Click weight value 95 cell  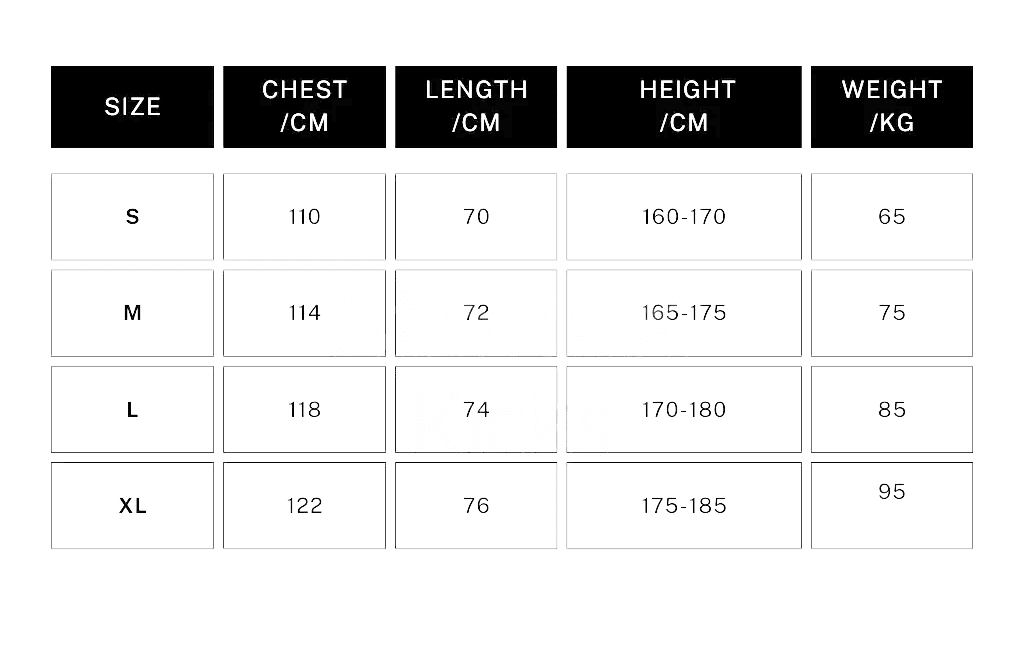[x=891, y=504]
